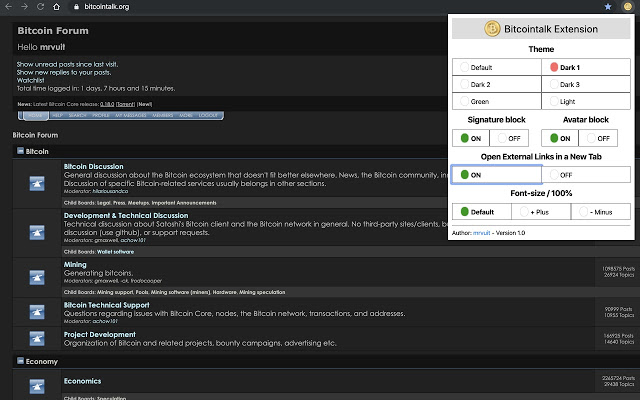Open the Search menu item
This screenshot has height=400, width=640.
click(x=78, y=116)
